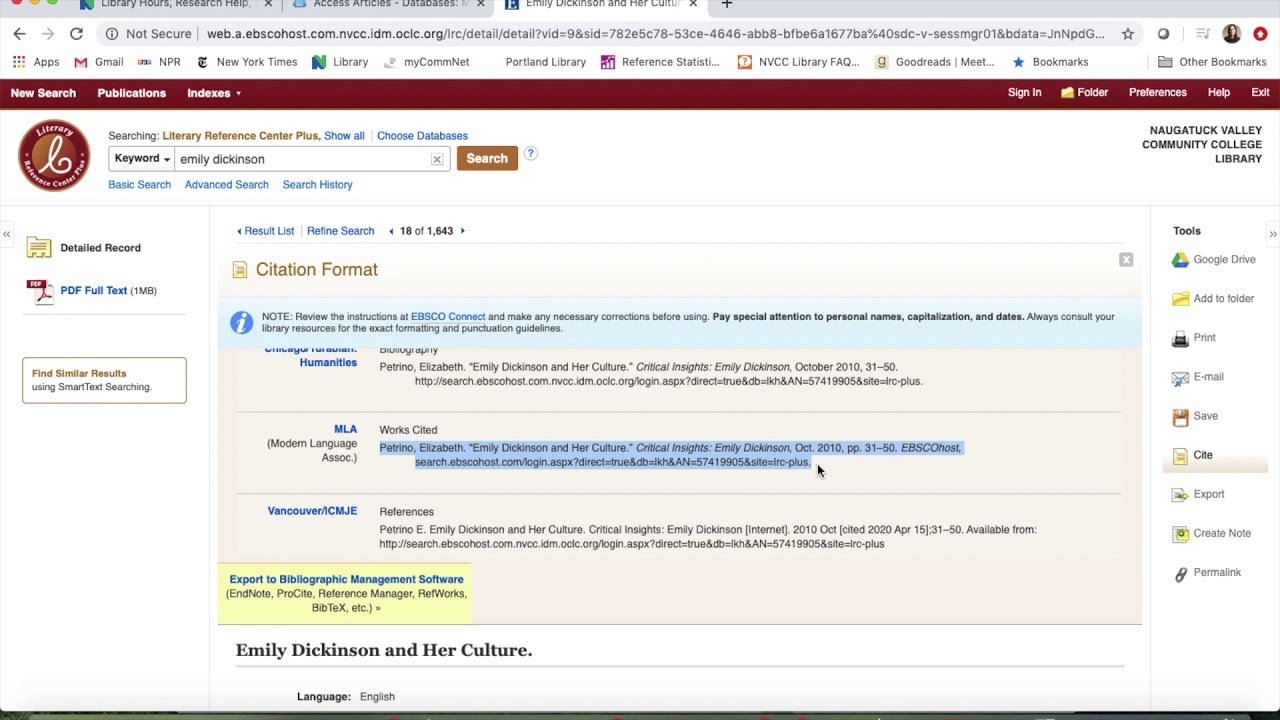Click the Create Note icon
This screenshot has height=720, width=1280.
coord(1180,533)
